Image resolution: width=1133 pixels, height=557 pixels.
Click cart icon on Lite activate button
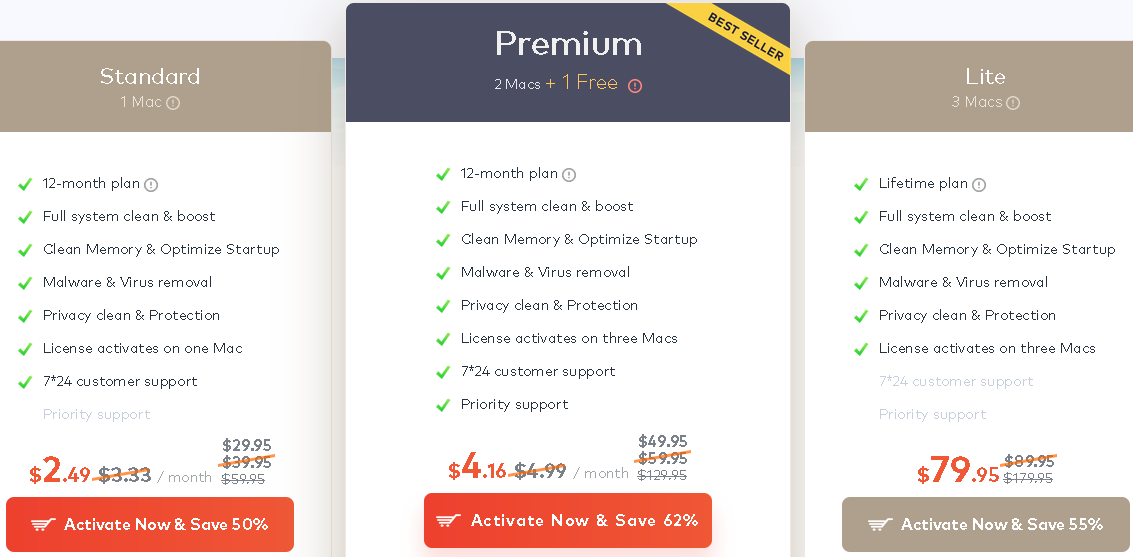(x=880, y=525)
